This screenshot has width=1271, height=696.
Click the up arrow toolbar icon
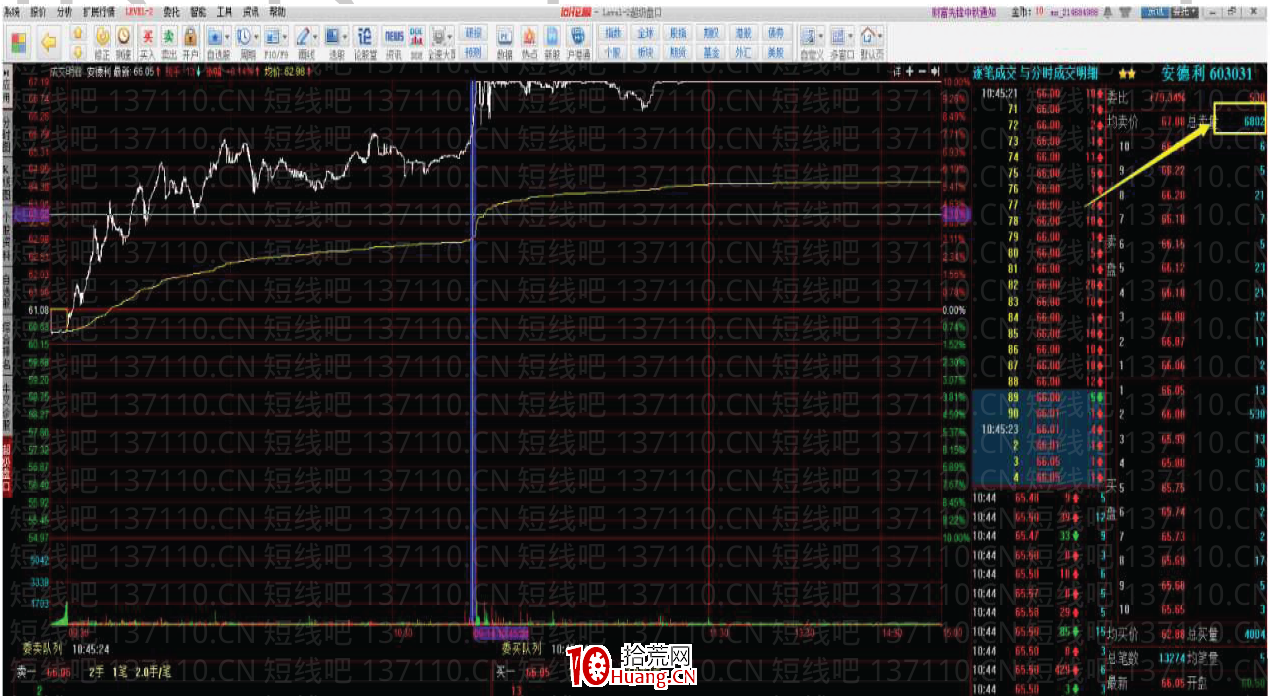[x=77, y=33]
